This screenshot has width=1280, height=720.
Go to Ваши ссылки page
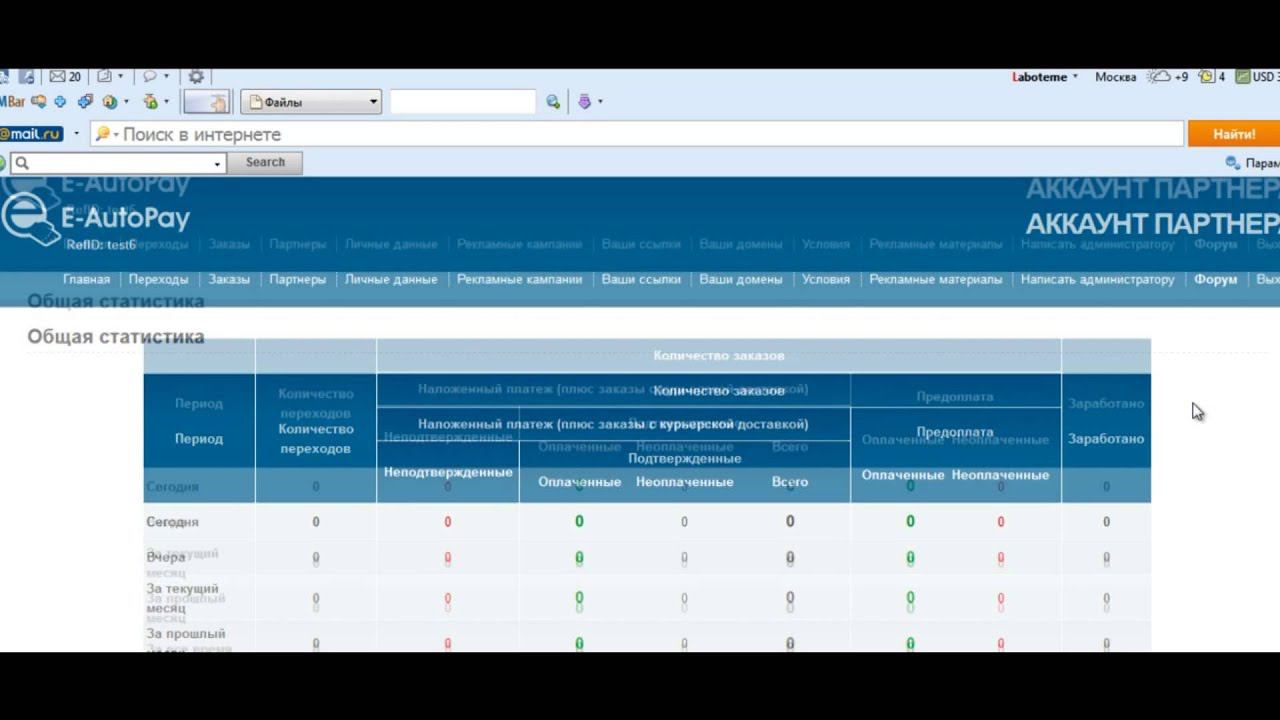[641, 279]
